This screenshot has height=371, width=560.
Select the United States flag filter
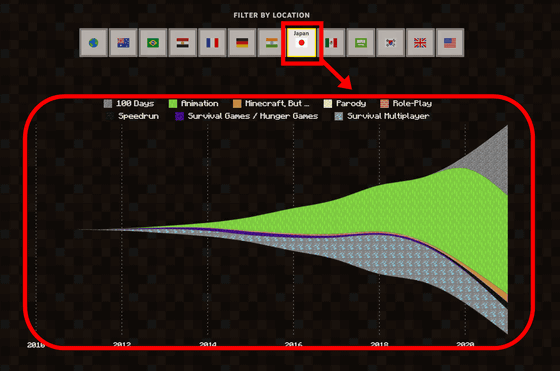coord(450,43)
